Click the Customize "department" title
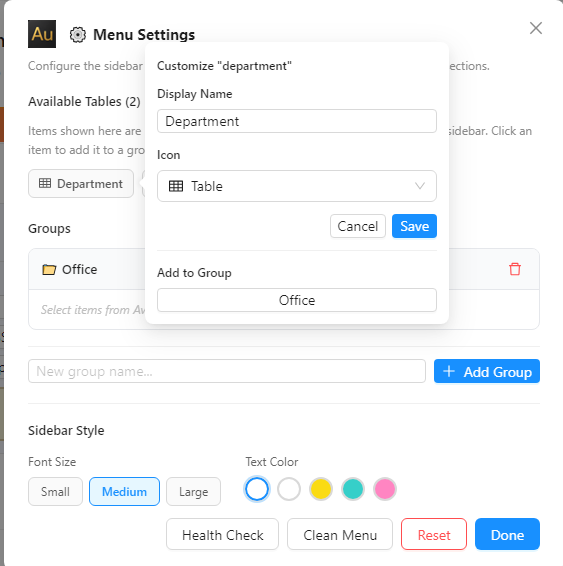Viewport: 563px width, 566px height. [x=224, y=66]
